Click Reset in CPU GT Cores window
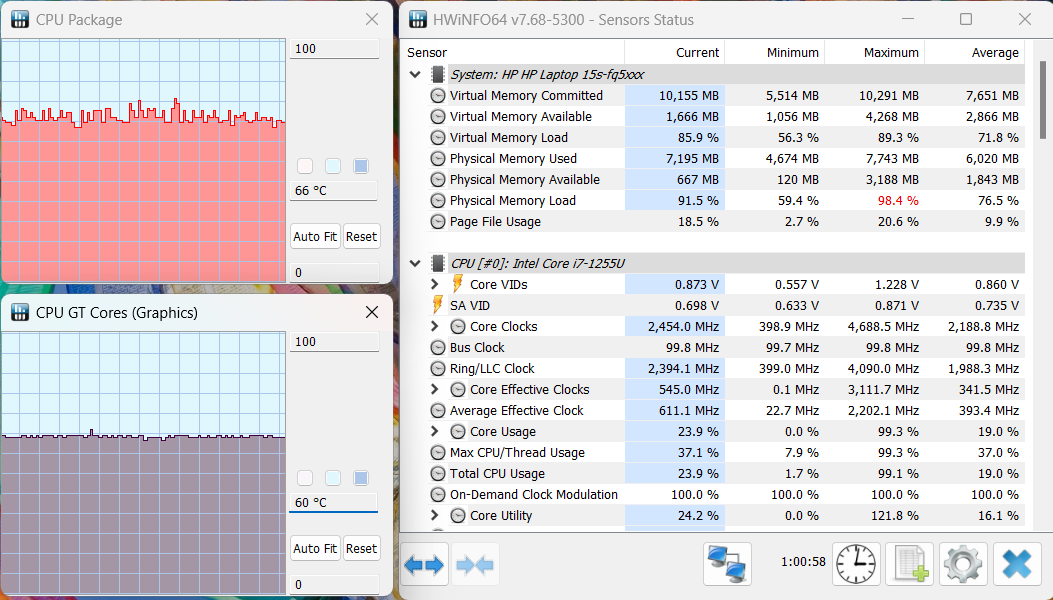1053x600 pixels. coord(361,548)
